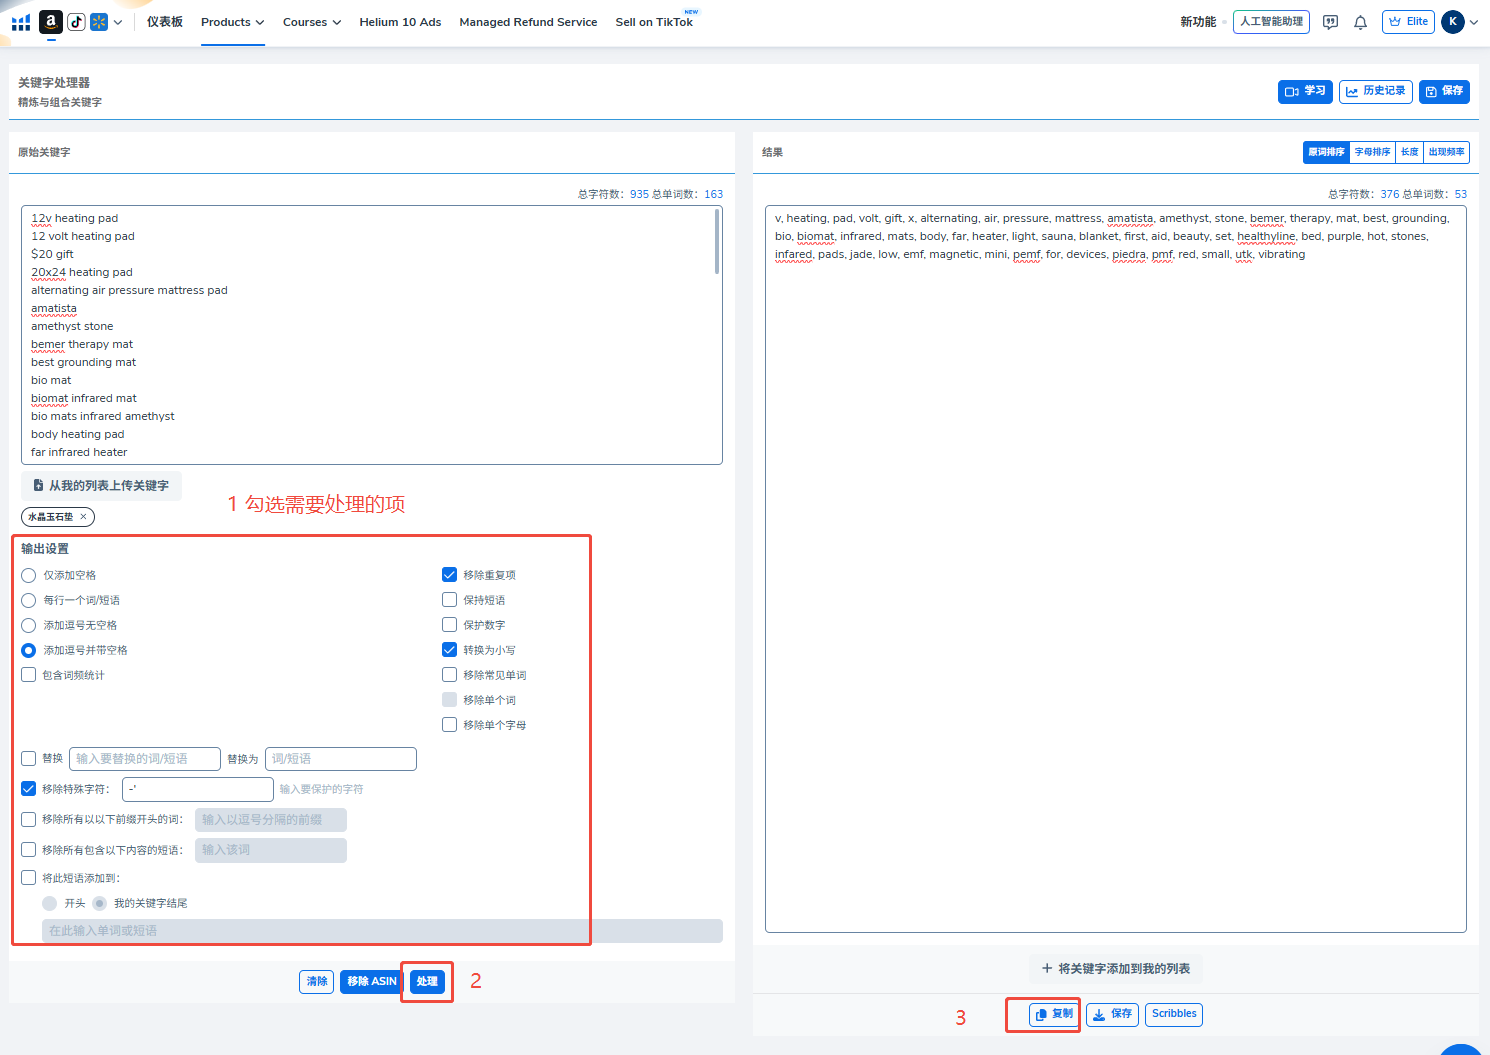Enable the 保持短语 checkbox
Image resolution: width=1490 pixels, height=1055 pixels.
click(450, 600)
